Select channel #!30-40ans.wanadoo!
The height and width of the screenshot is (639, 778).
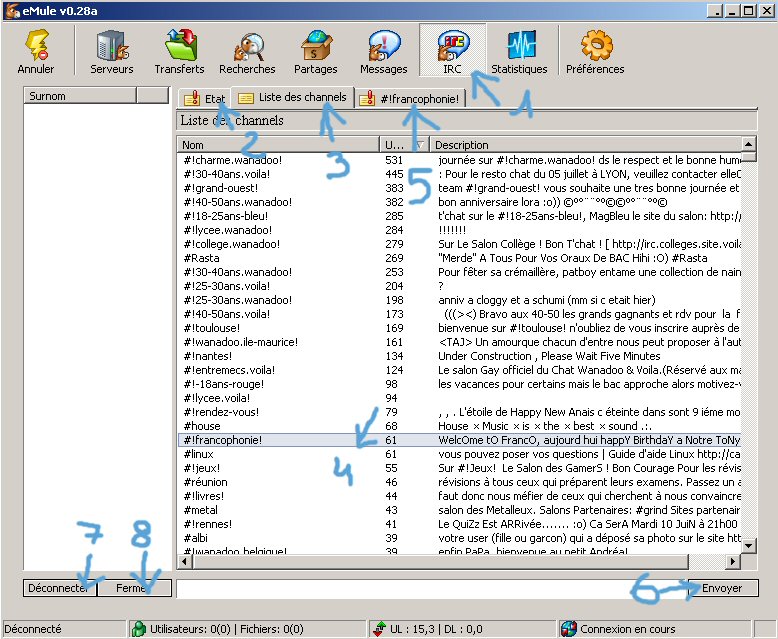(x=459, y=272)
